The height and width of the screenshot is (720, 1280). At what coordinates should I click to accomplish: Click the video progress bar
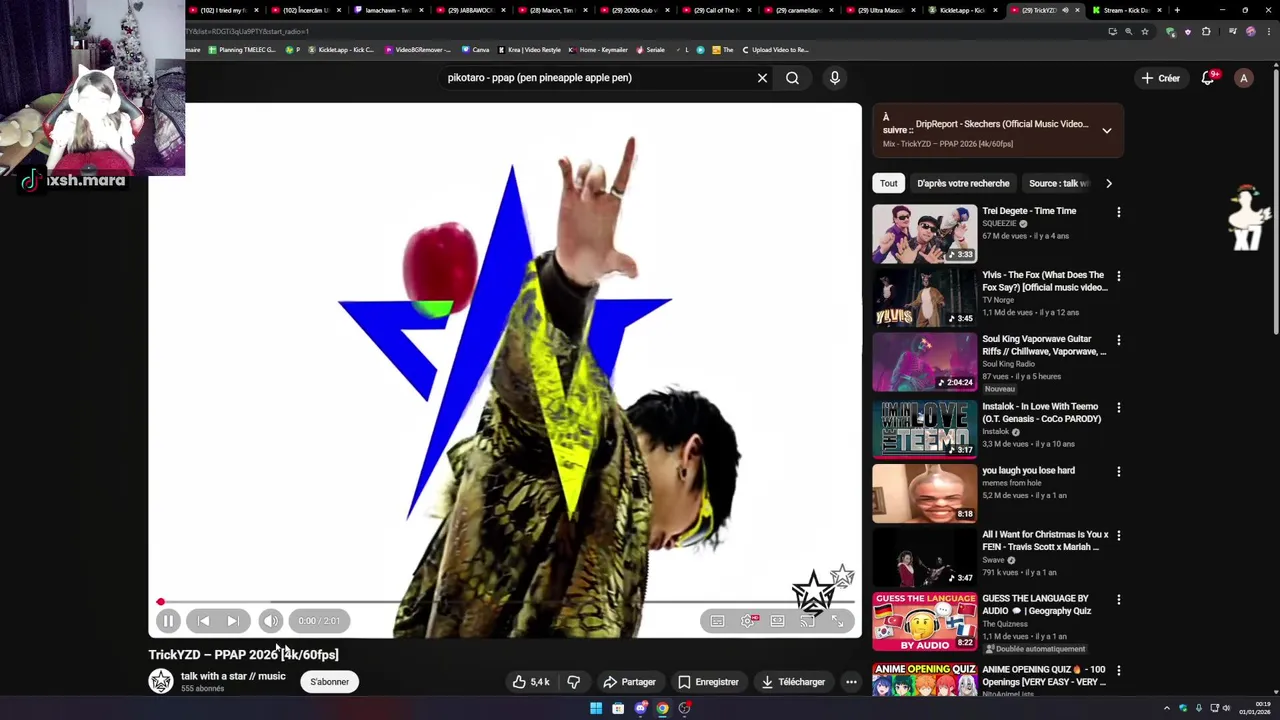pos(505,602)
